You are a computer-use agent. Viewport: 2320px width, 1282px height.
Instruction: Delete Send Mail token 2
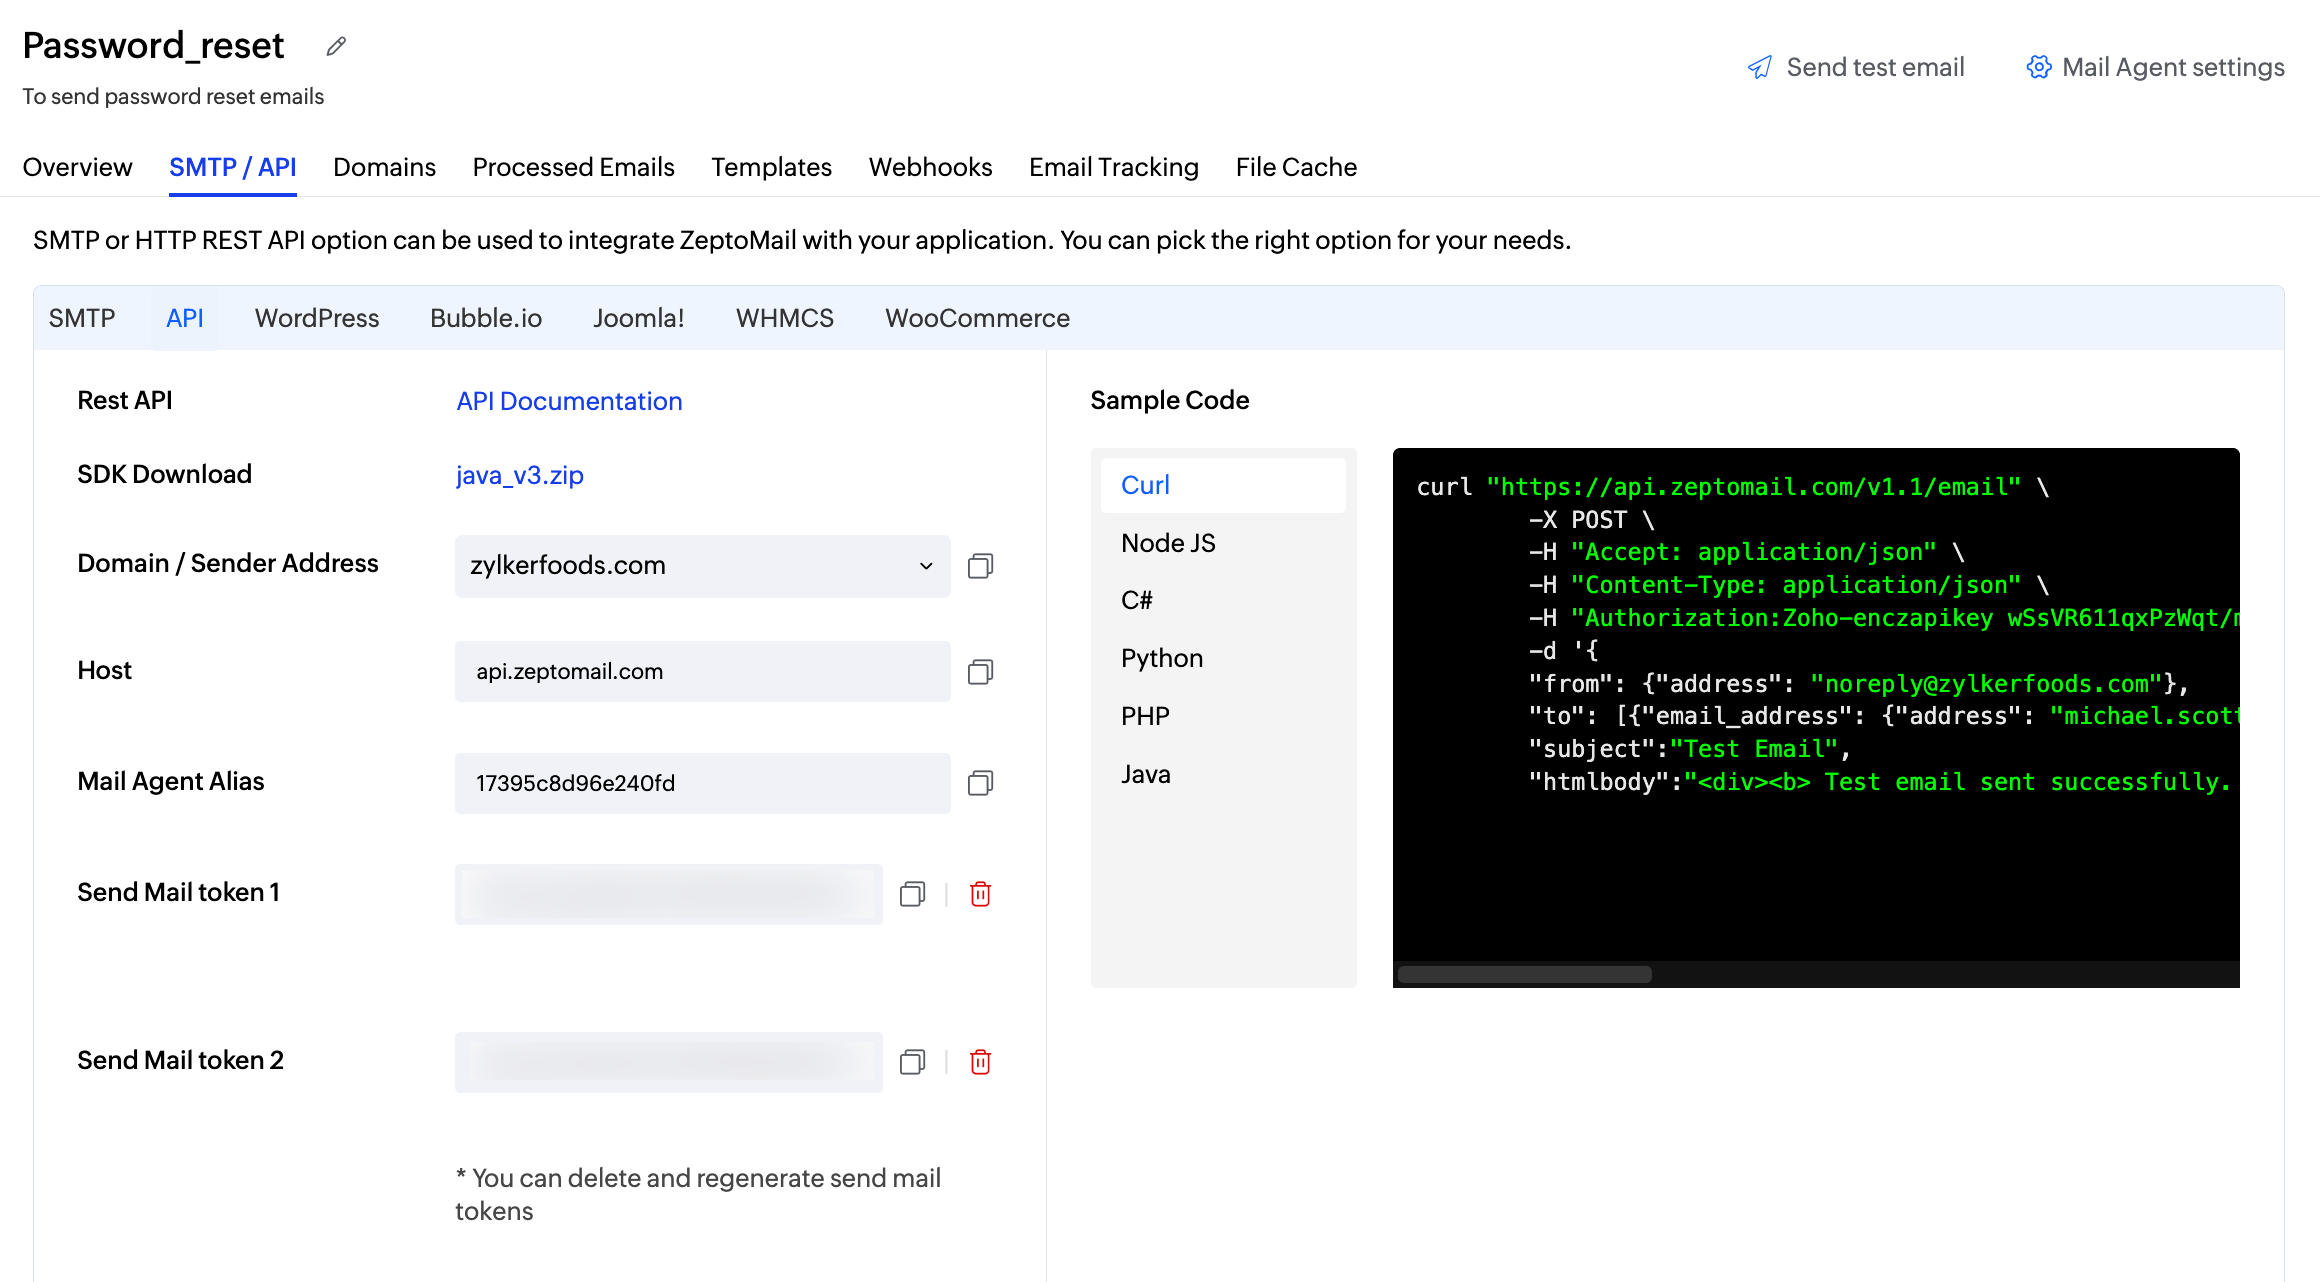pyautogui.click(x=980, y=1062)
